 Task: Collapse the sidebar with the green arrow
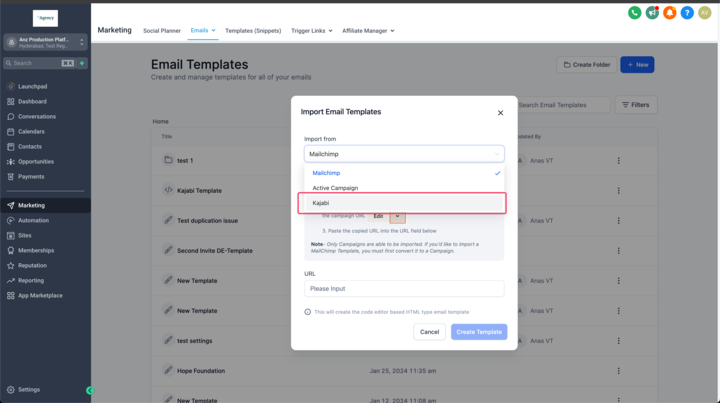(90, 390)
